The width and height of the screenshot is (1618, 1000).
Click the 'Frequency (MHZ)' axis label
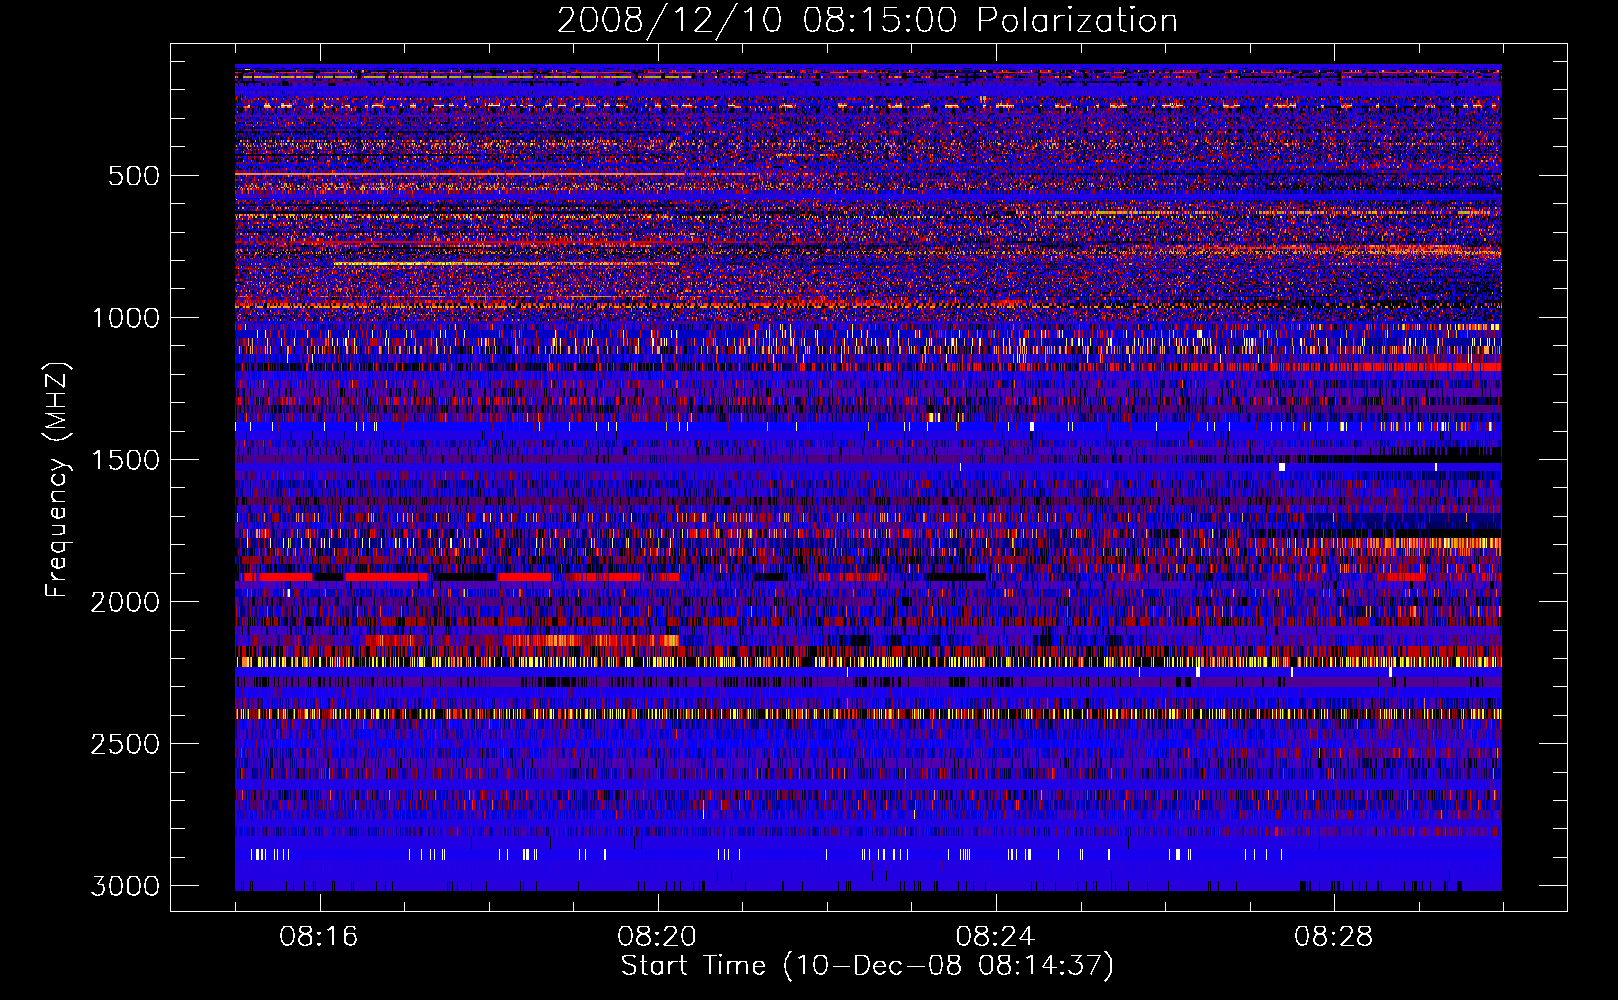57,480
